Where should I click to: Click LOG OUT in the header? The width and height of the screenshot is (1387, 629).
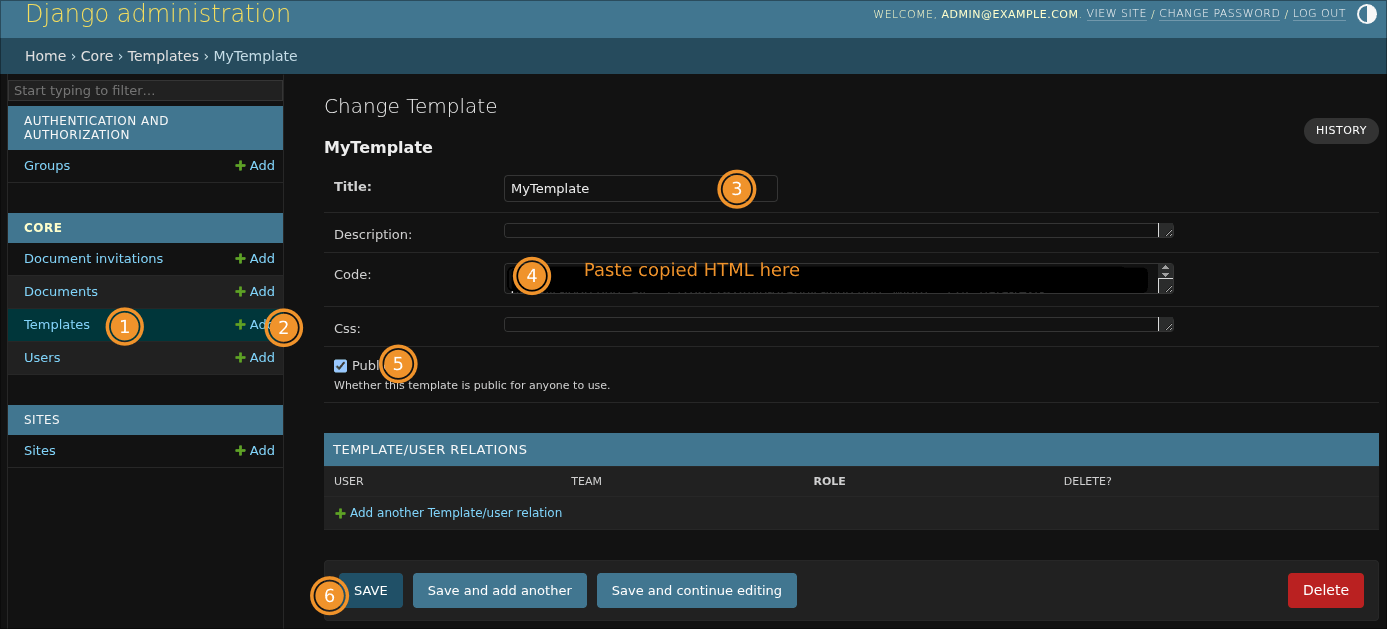click(x=1319, y=14)
